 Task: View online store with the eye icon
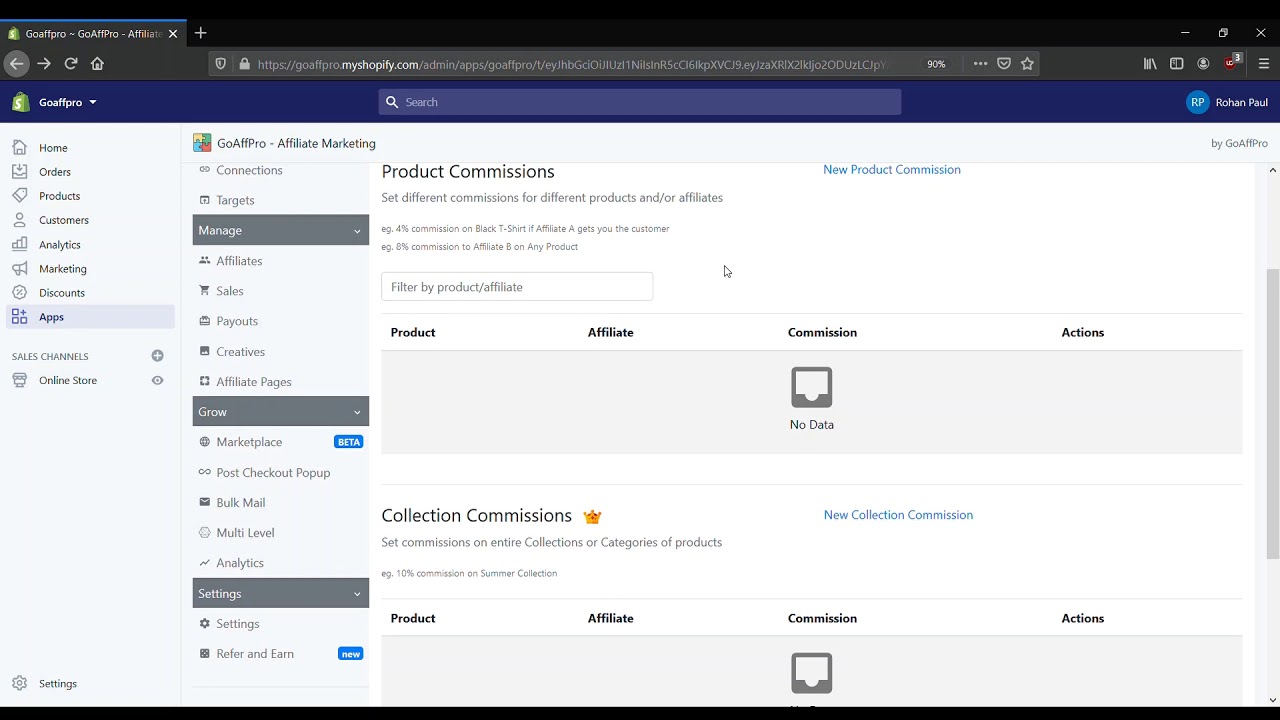[157, 380]
